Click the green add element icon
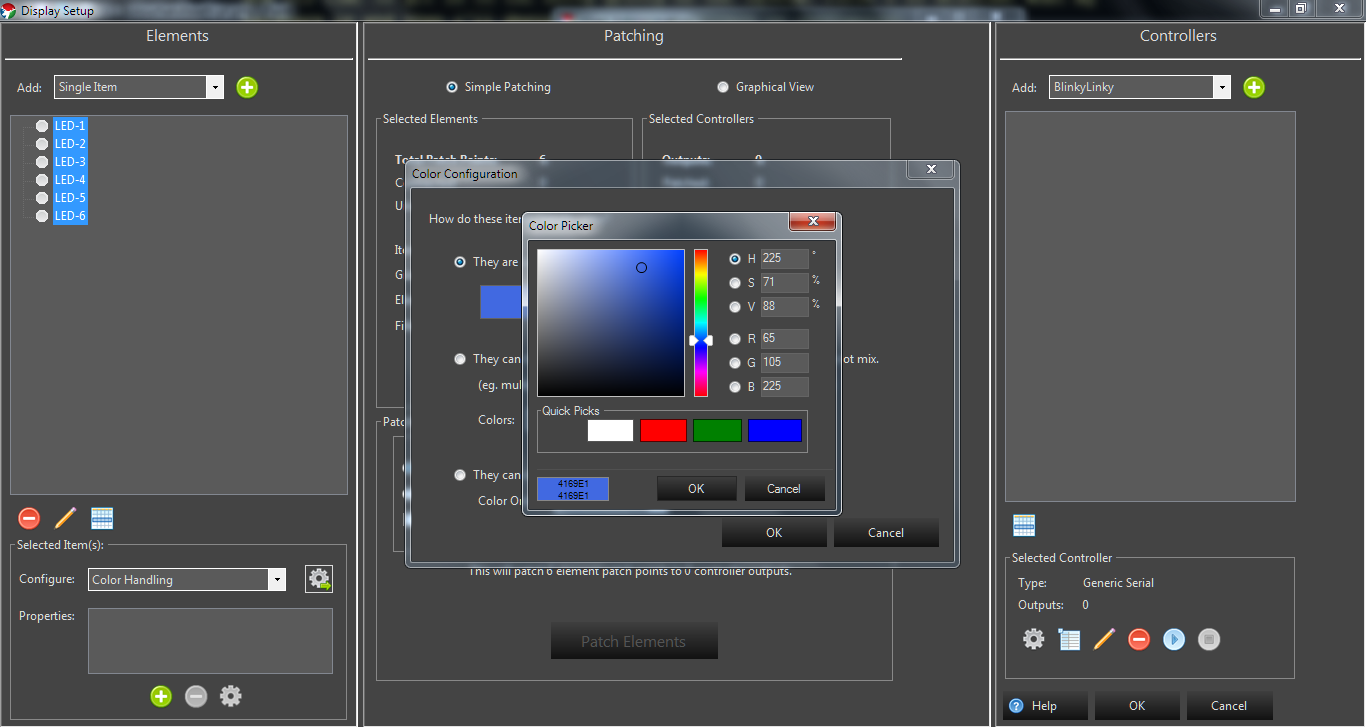Viewport: 1366px width, 727px height. 247,87
